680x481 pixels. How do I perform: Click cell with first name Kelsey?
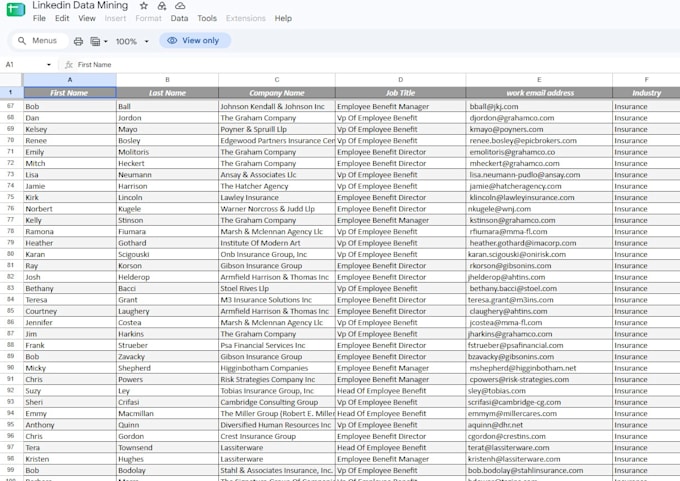pyautogui.click(x=70, y=129)
